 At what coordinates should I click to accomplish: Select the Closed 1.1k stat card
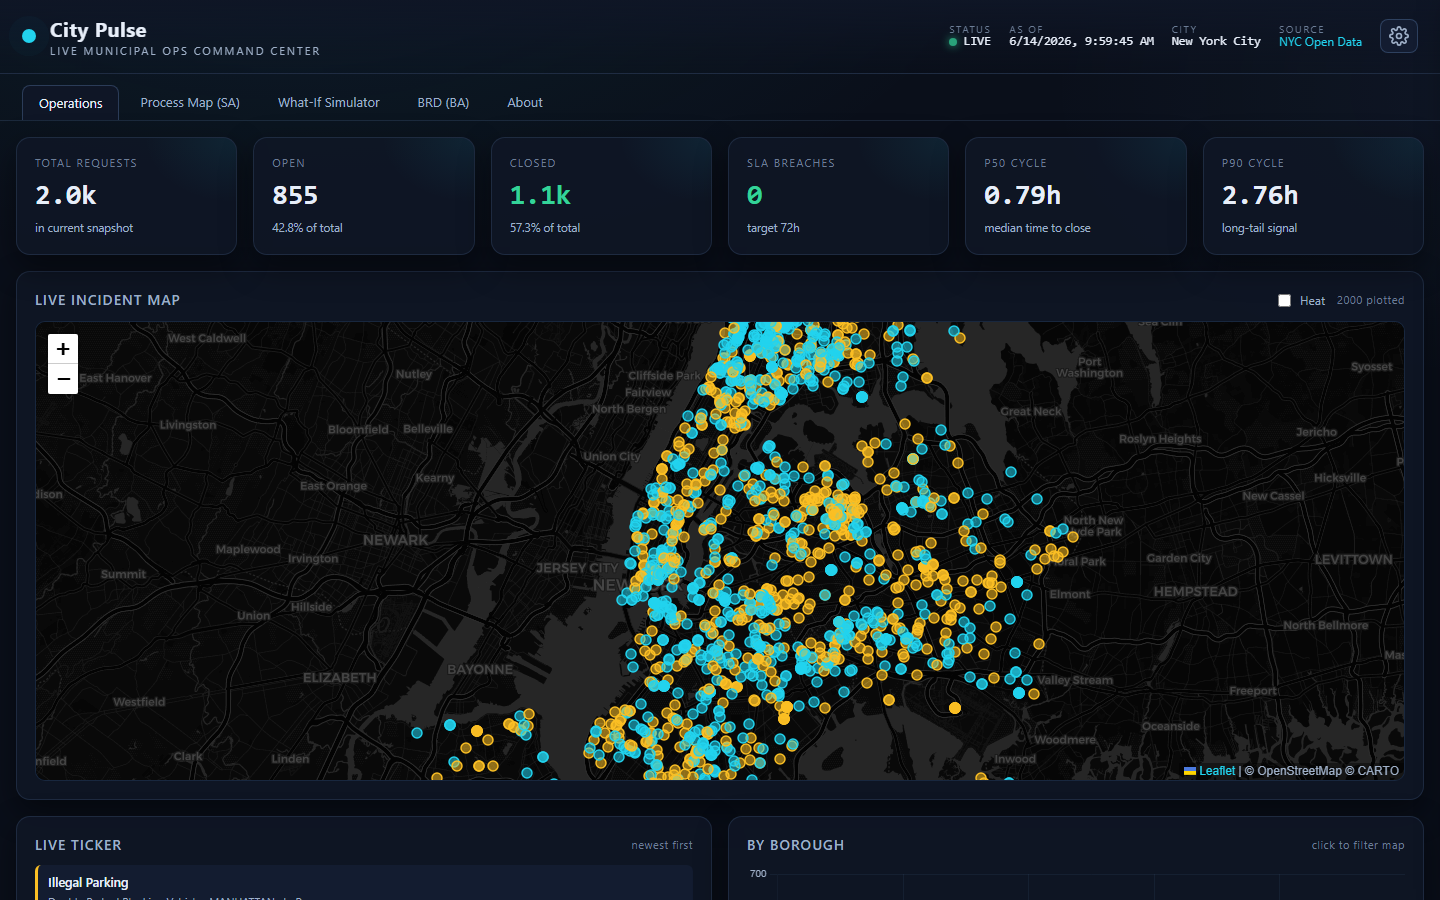pyautogui.click(x=601, y=196)
